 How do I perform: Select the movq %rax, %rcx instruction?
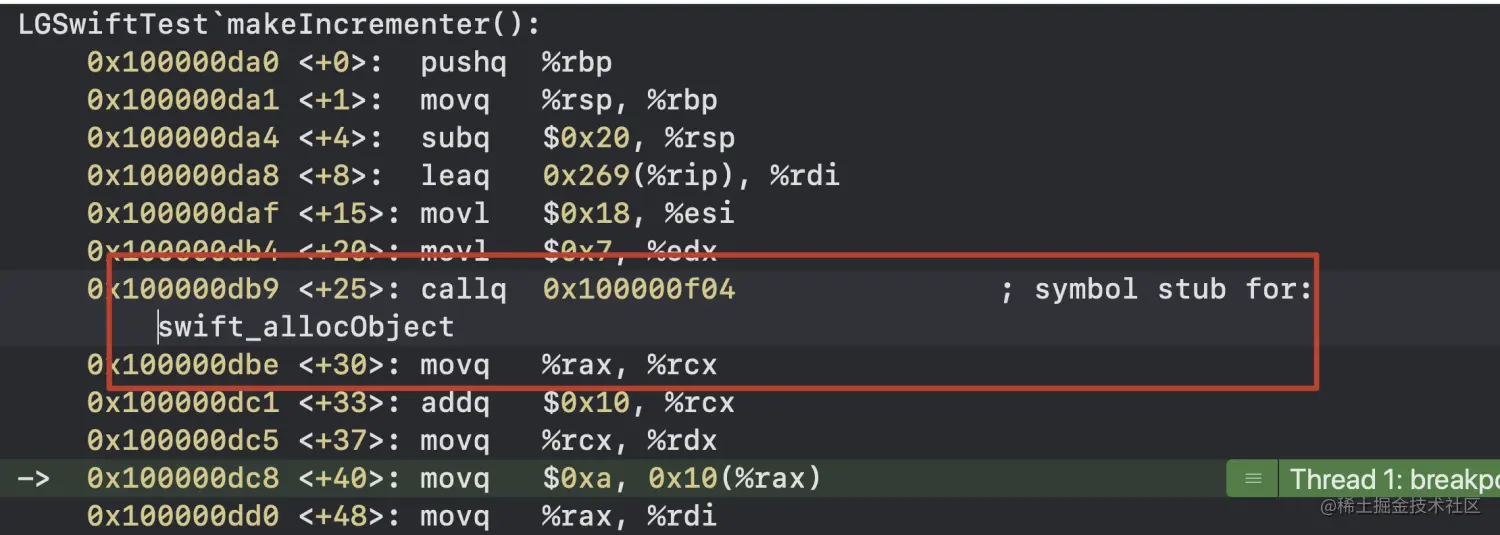click(569, 365)
